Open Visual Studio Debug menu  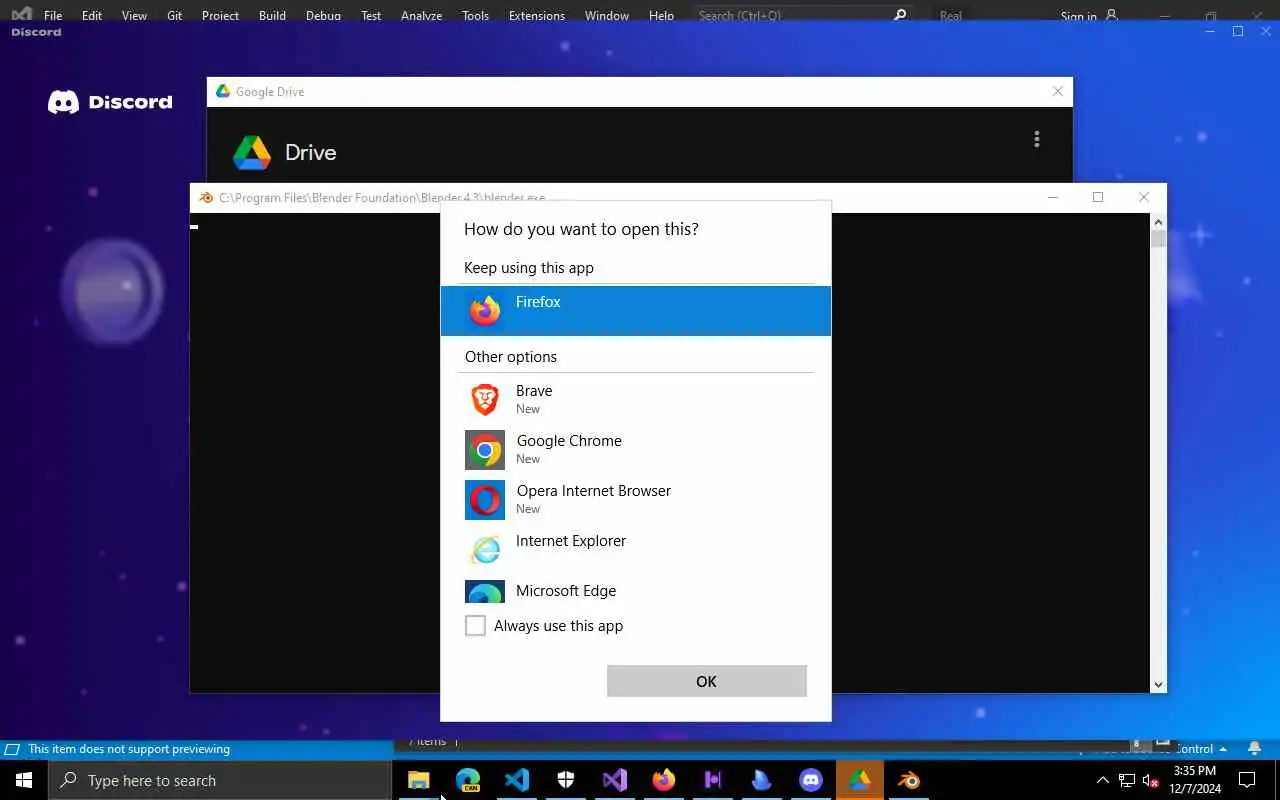323,16
